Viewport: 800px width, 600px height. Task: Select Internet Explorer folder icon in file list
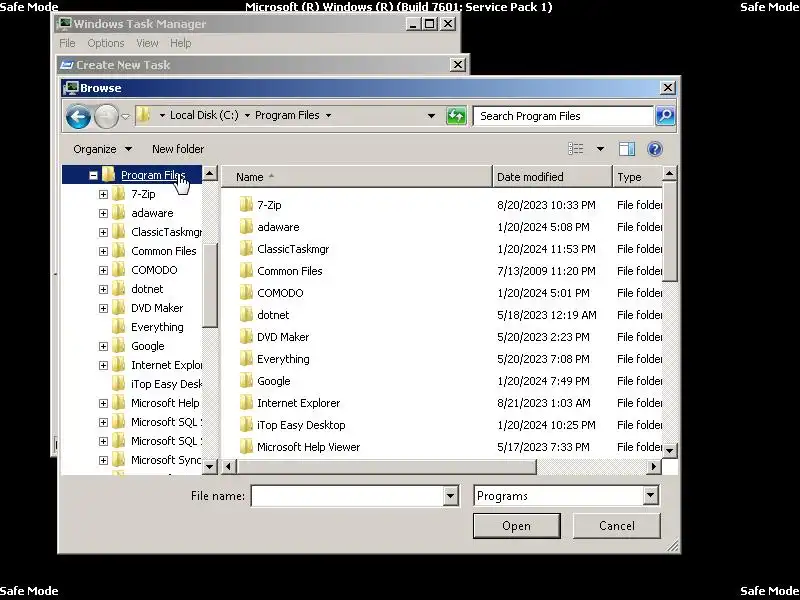(x=246, y=402)
